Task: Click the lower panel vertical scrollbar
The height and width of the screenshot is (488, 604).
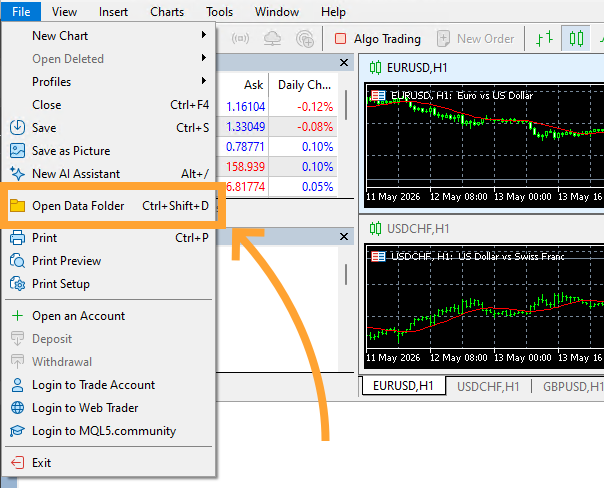Action: pos(346,274)
